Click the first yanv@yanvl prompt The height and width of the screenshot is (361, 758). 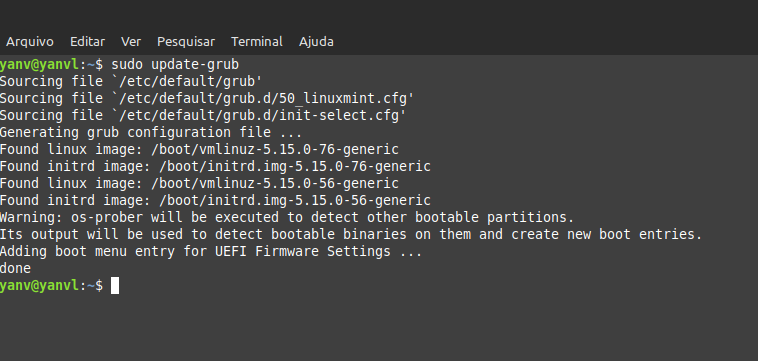[x=39, y=64]
